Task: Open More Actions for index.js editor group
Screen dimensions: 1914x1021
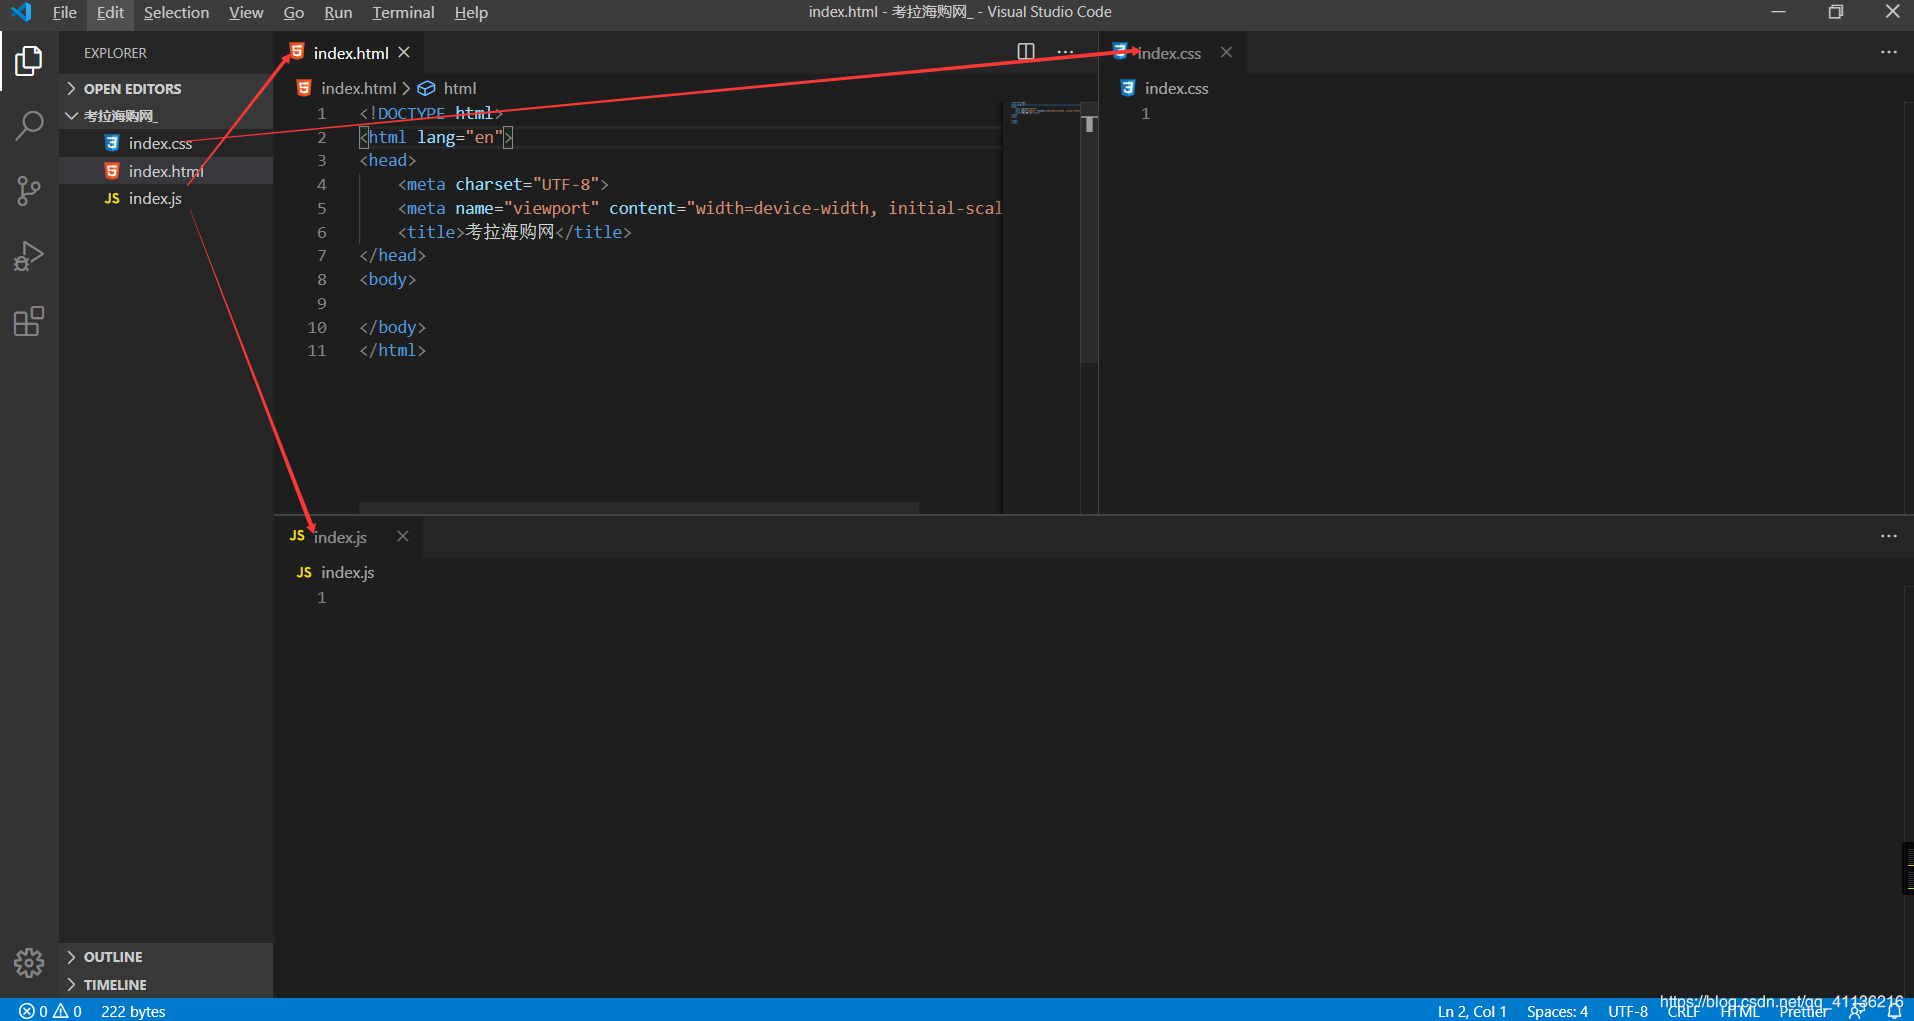Action: coord(1888,536)
